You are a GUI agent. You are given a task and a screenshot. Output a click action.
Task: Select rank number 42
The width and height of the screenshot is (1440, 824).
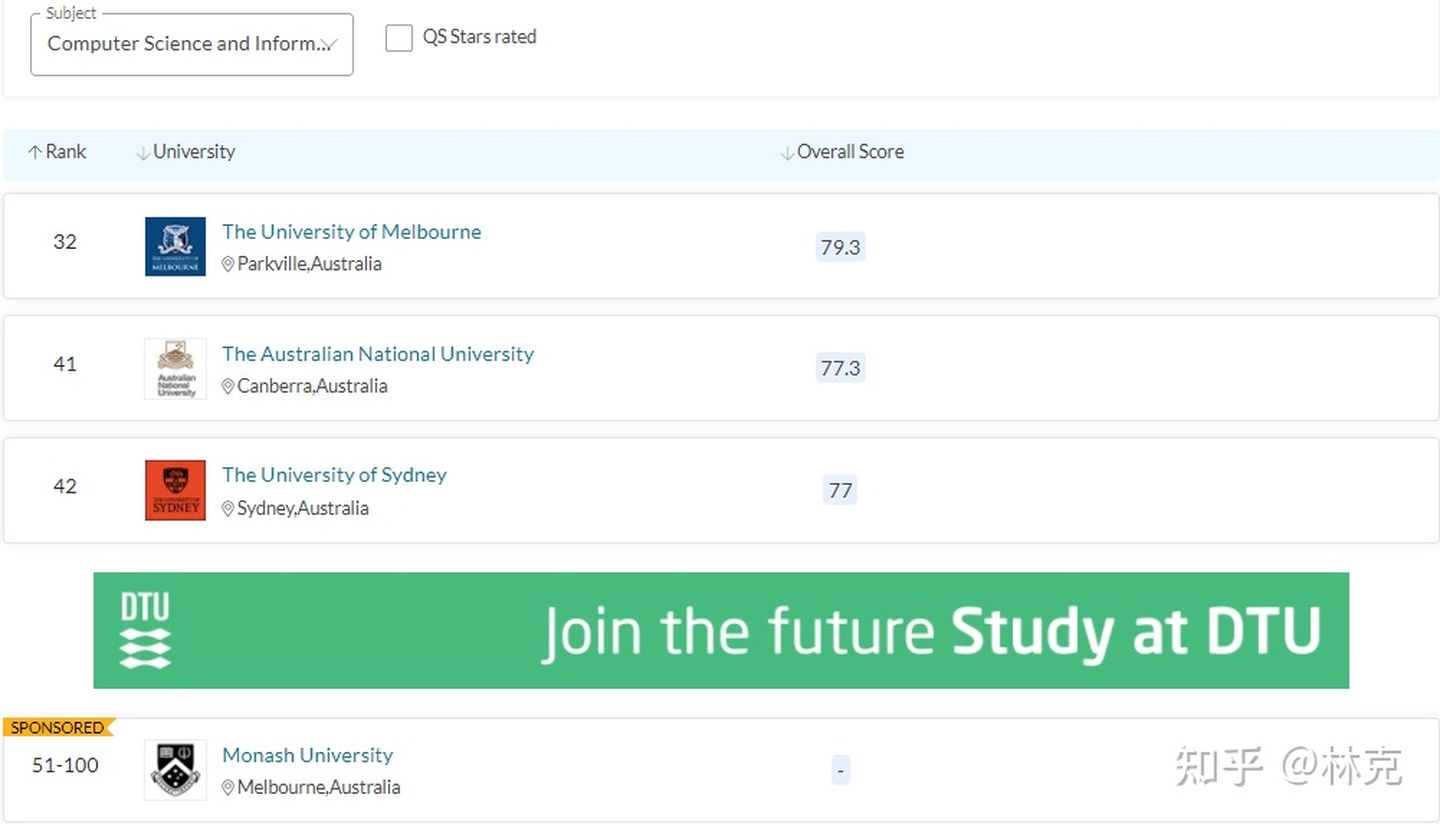(65, 486)
